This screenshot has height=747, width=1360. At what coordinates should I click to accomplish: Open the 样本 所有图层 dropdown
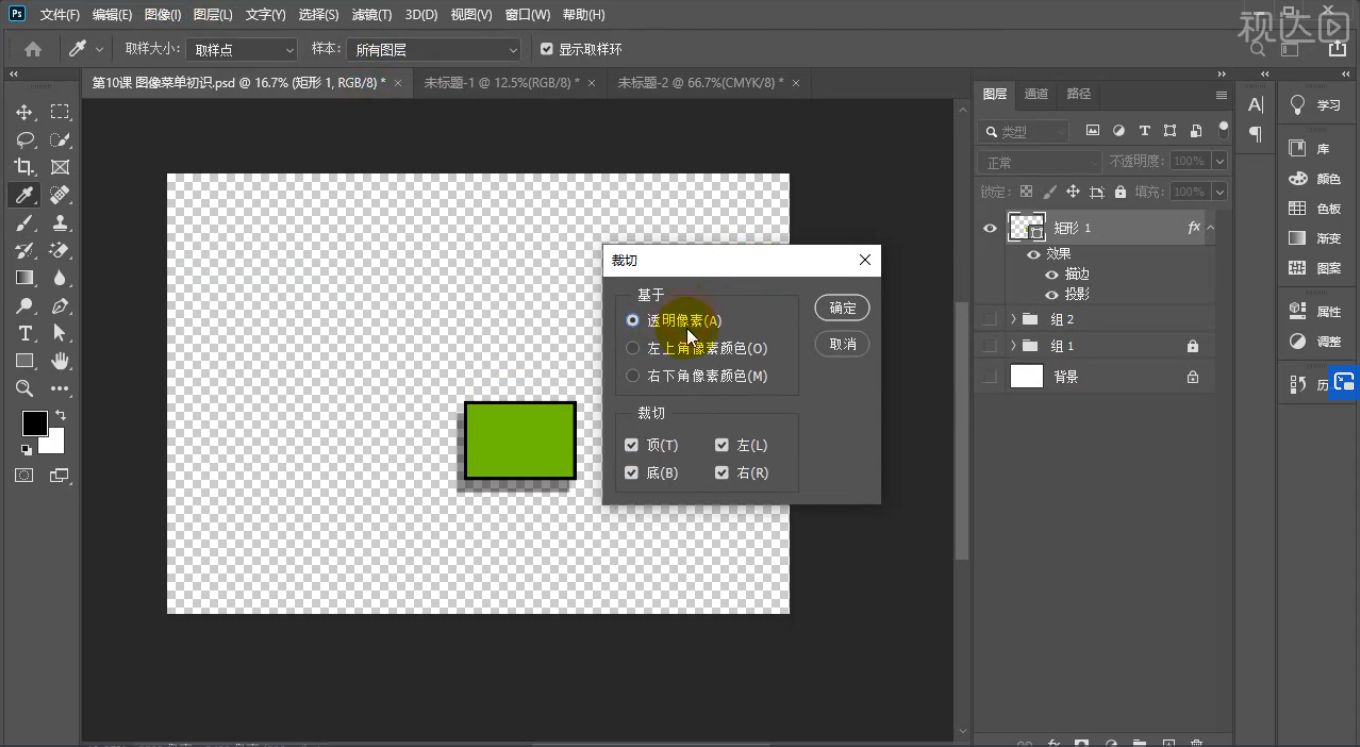pos(434,49)
